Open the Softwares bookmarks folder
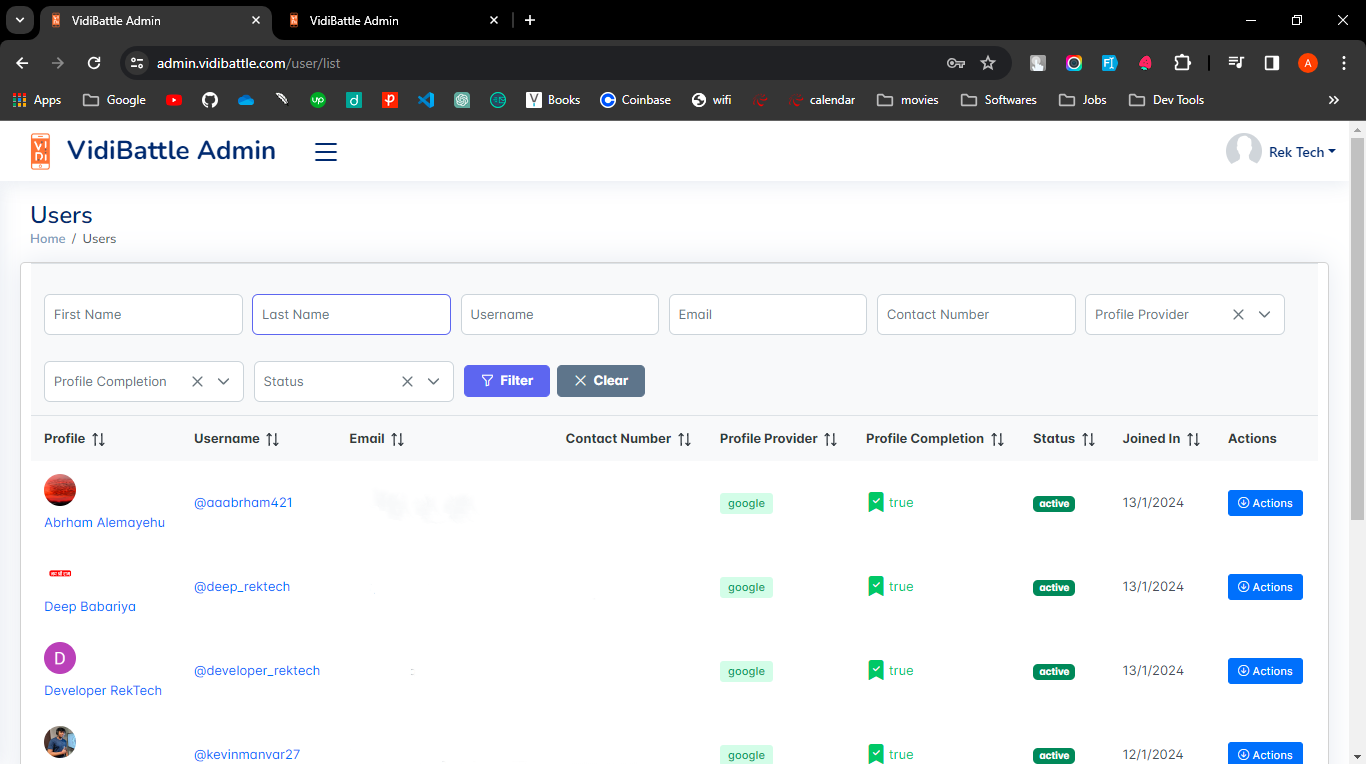1366x764 pixels. pyautogui.click(x=998, y=100)
